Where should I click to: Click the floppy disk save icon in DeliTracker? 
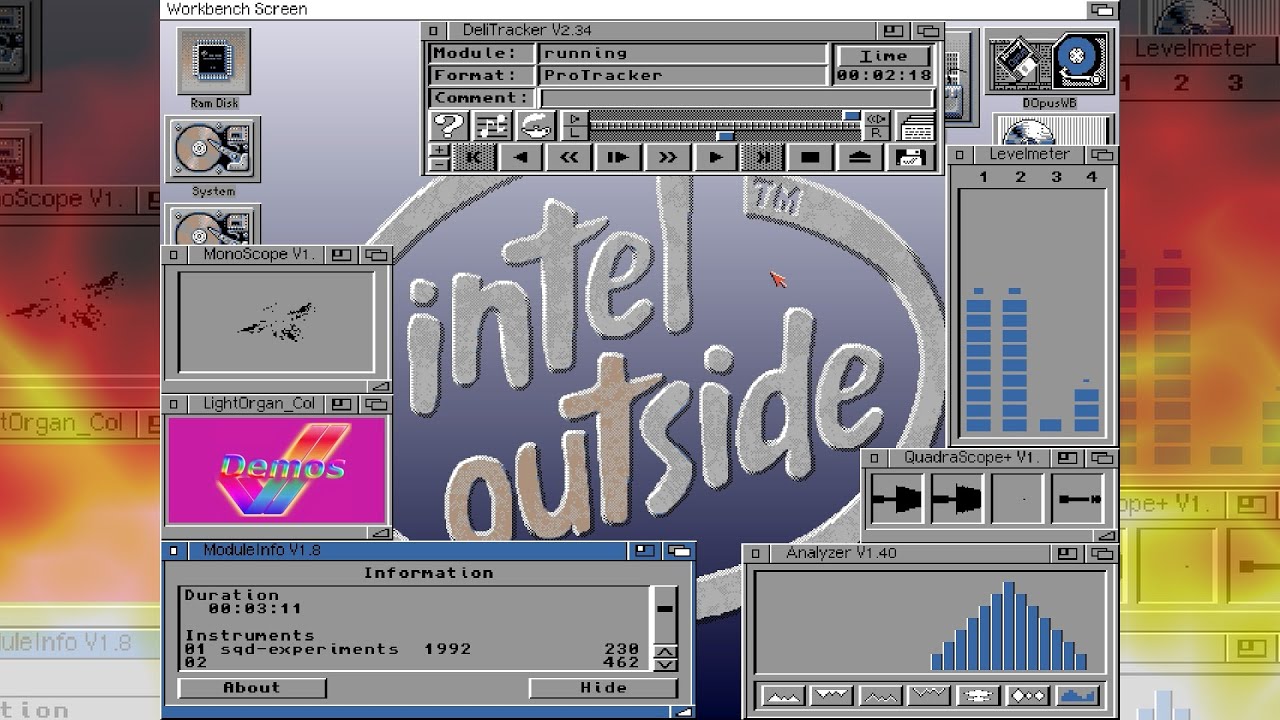(x=910, y=157)
